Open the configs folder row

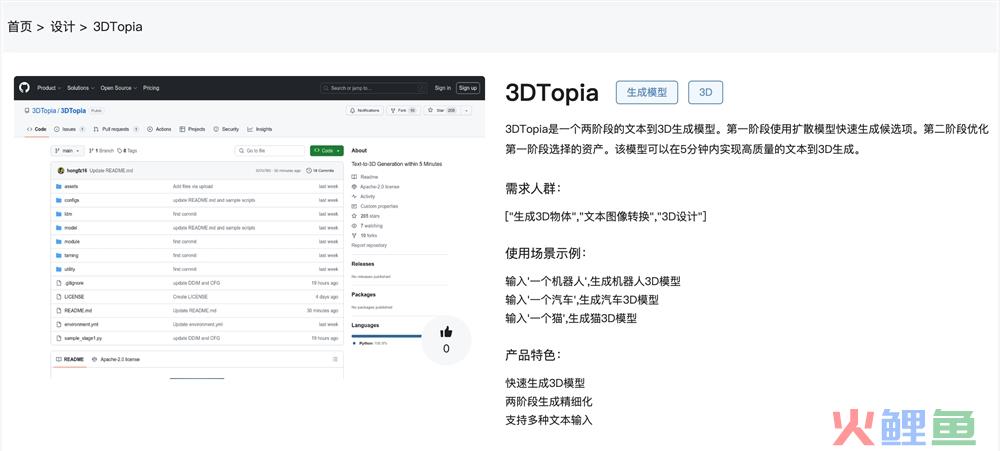(197, 200)
